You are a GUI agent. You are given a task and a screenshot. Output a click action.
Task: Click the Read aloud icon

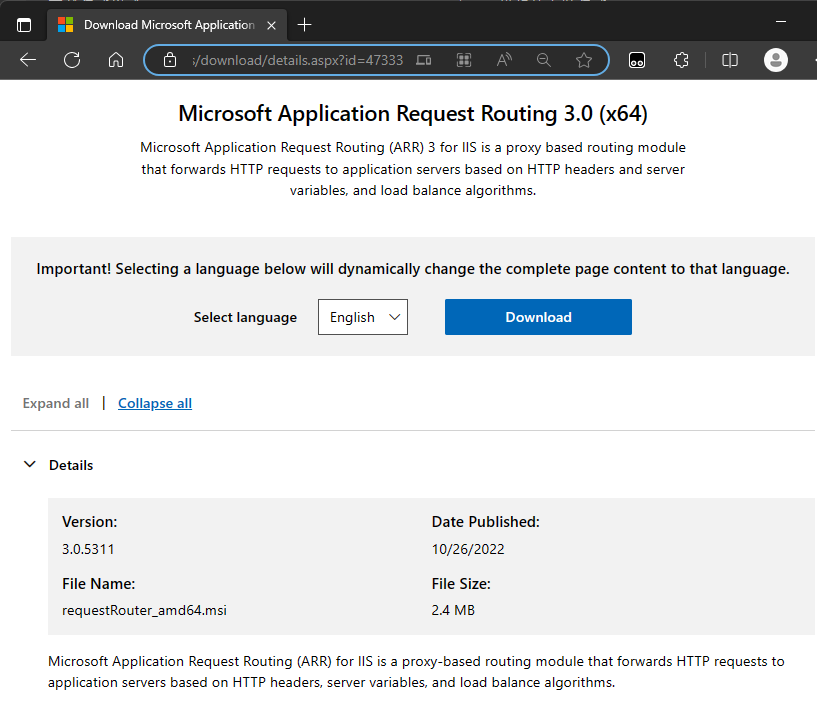pyautogui.click(x=504, y=60)
